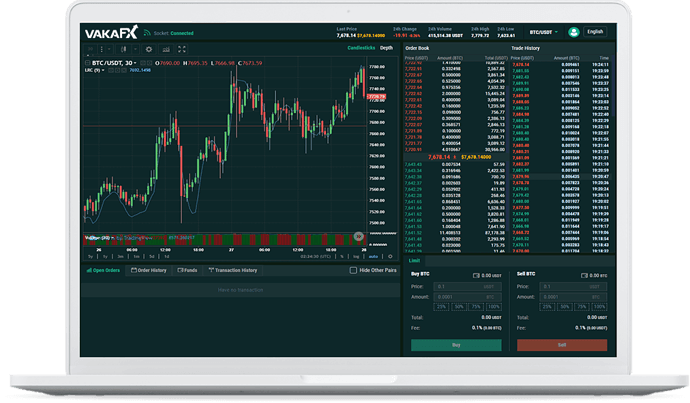Choose 75% in Sell BTC amount
Viewport: 690px width, 403px height.
coord(582,307)
